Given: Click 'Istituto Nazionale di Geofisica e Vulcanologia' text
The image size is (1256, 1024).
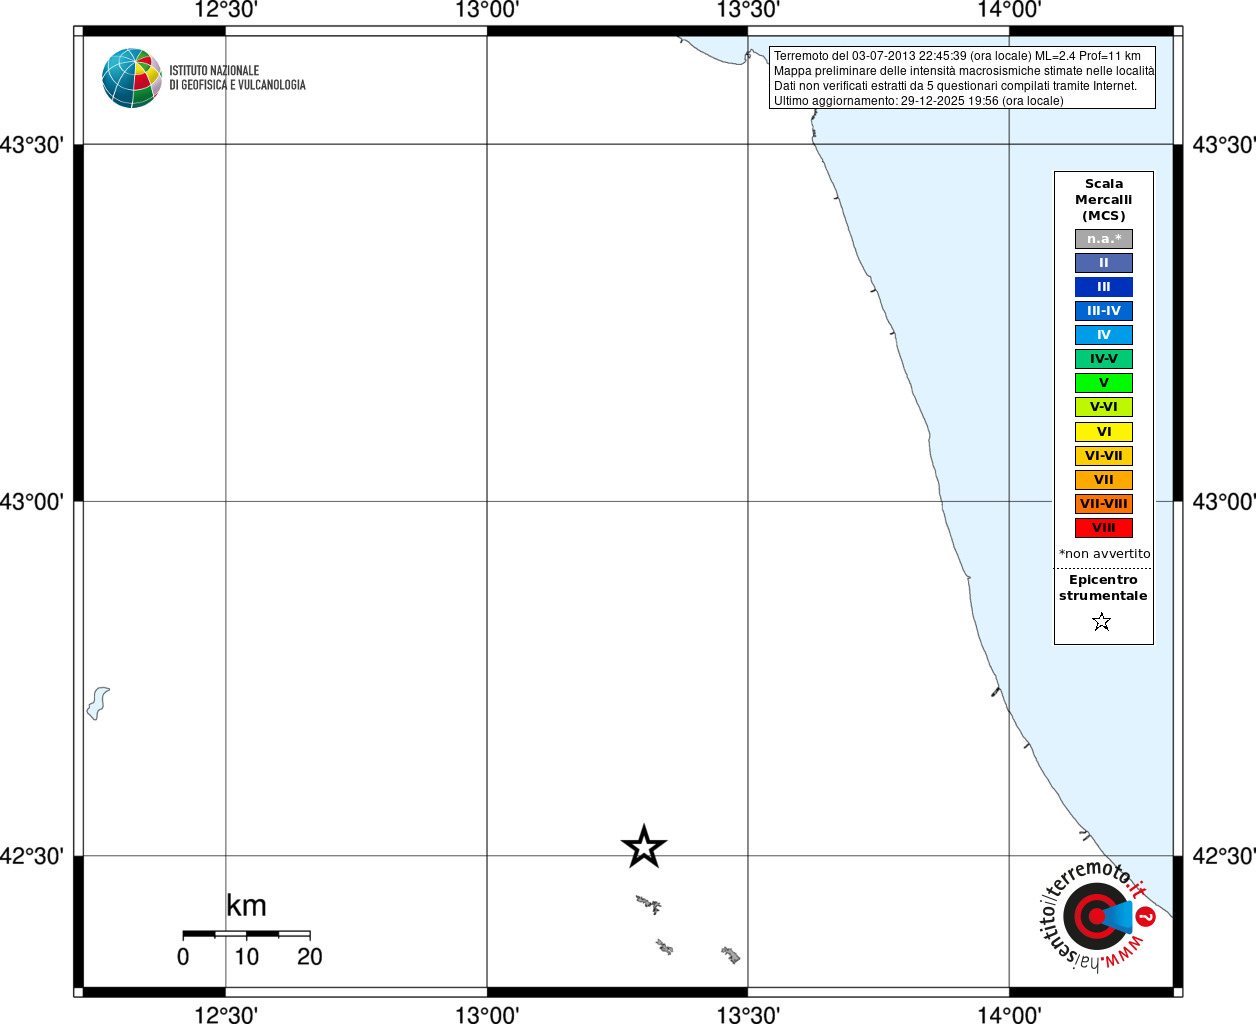Looking at the screenshot, I should pyautogui.click(x=237, y=78).
